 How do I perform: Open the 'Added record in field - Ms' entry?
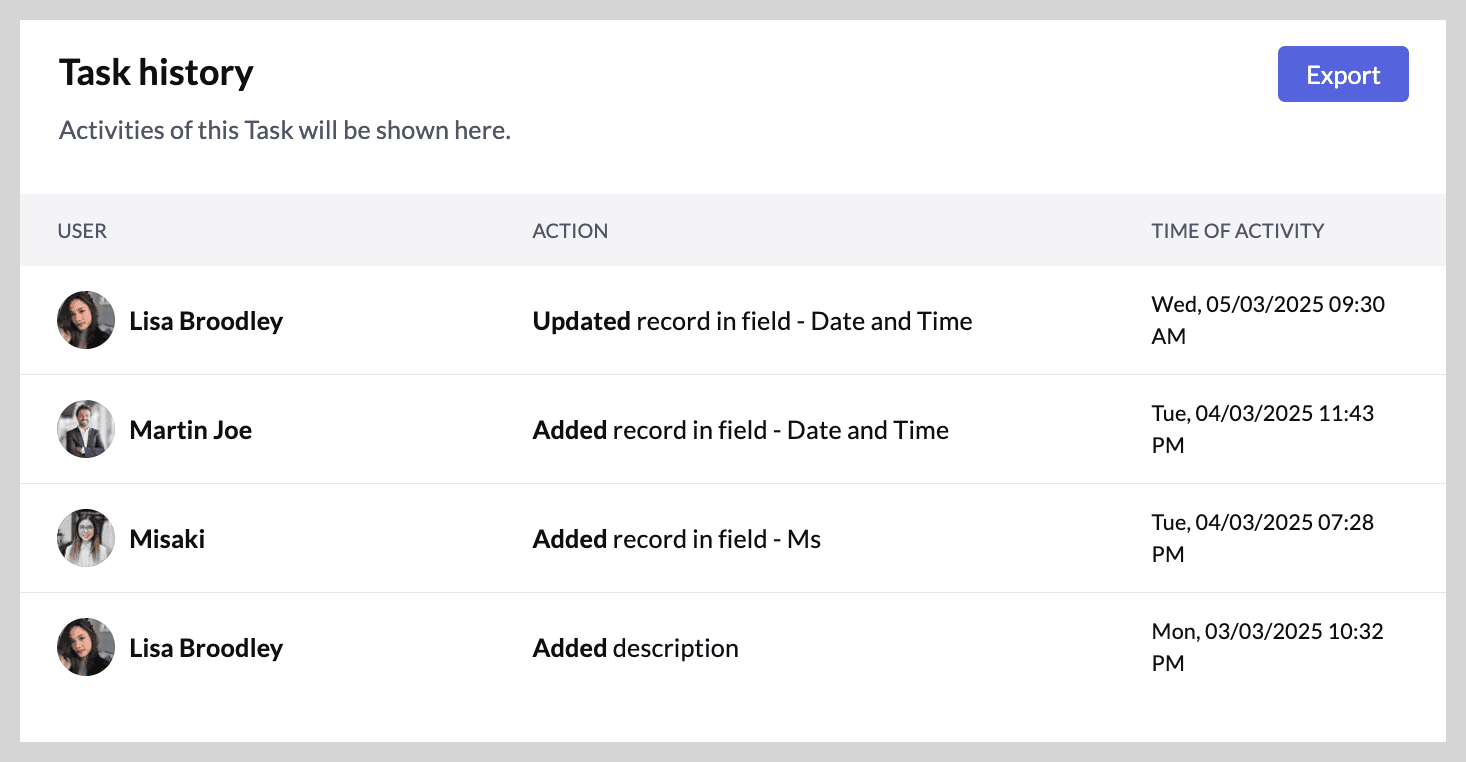point(676,539)
